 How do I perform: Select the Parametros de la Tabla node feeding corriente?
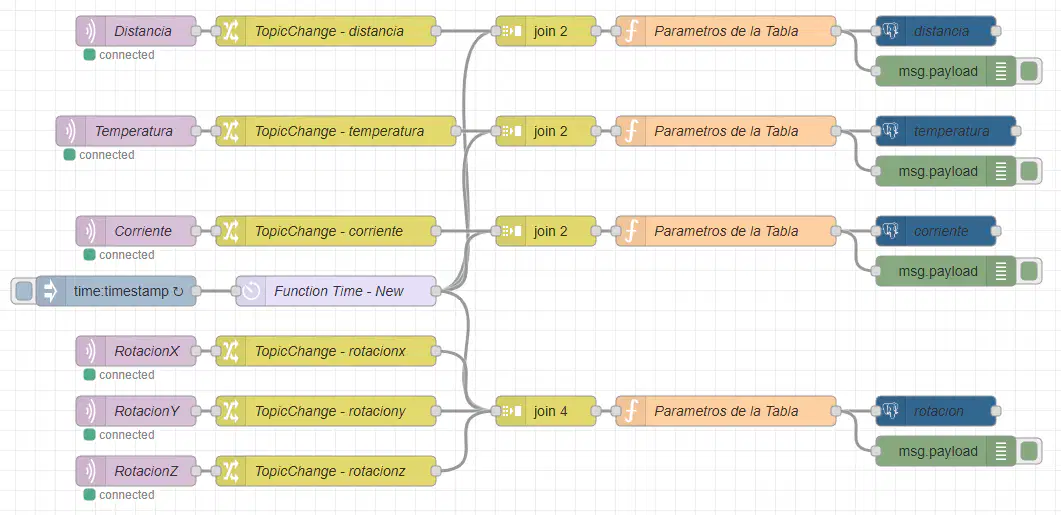click(x=726, y=231)
